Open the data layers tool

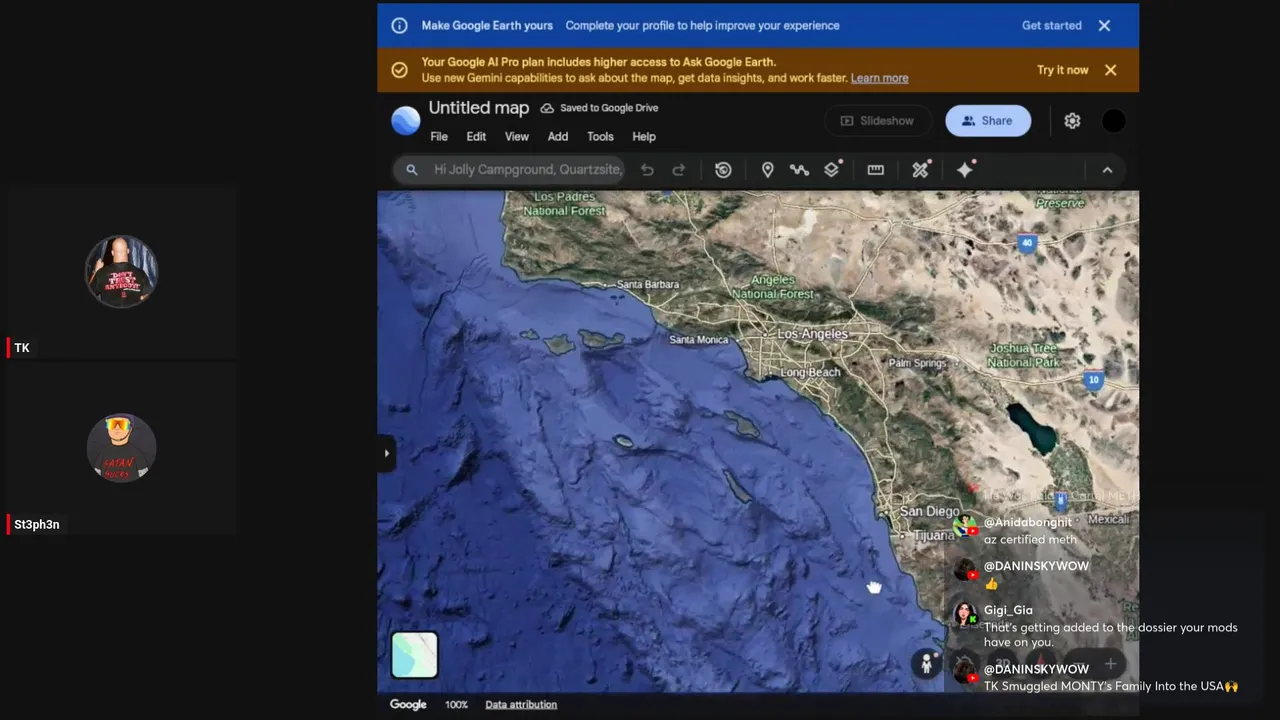[x=832, y=169]
